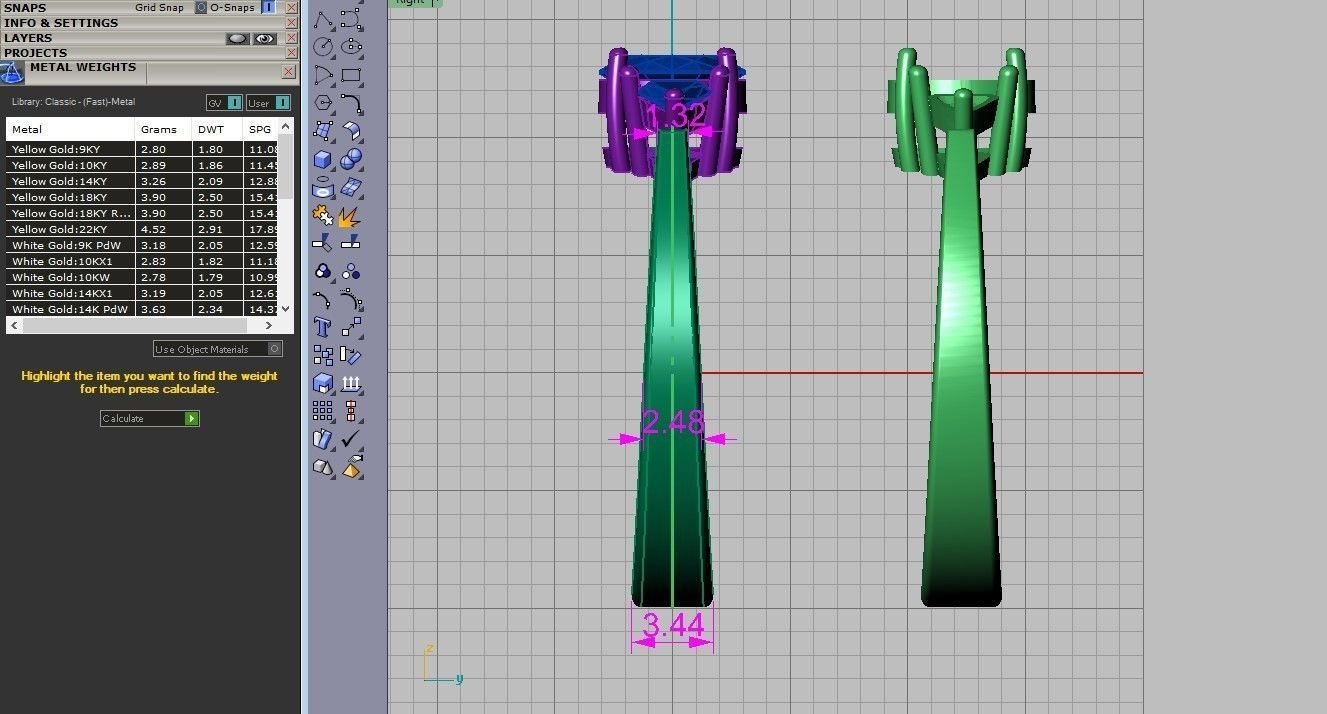The width and height of the screenshot is (1327, 714).
Task: Select the Fillet curves tool
Action: (x=351, y=103)
